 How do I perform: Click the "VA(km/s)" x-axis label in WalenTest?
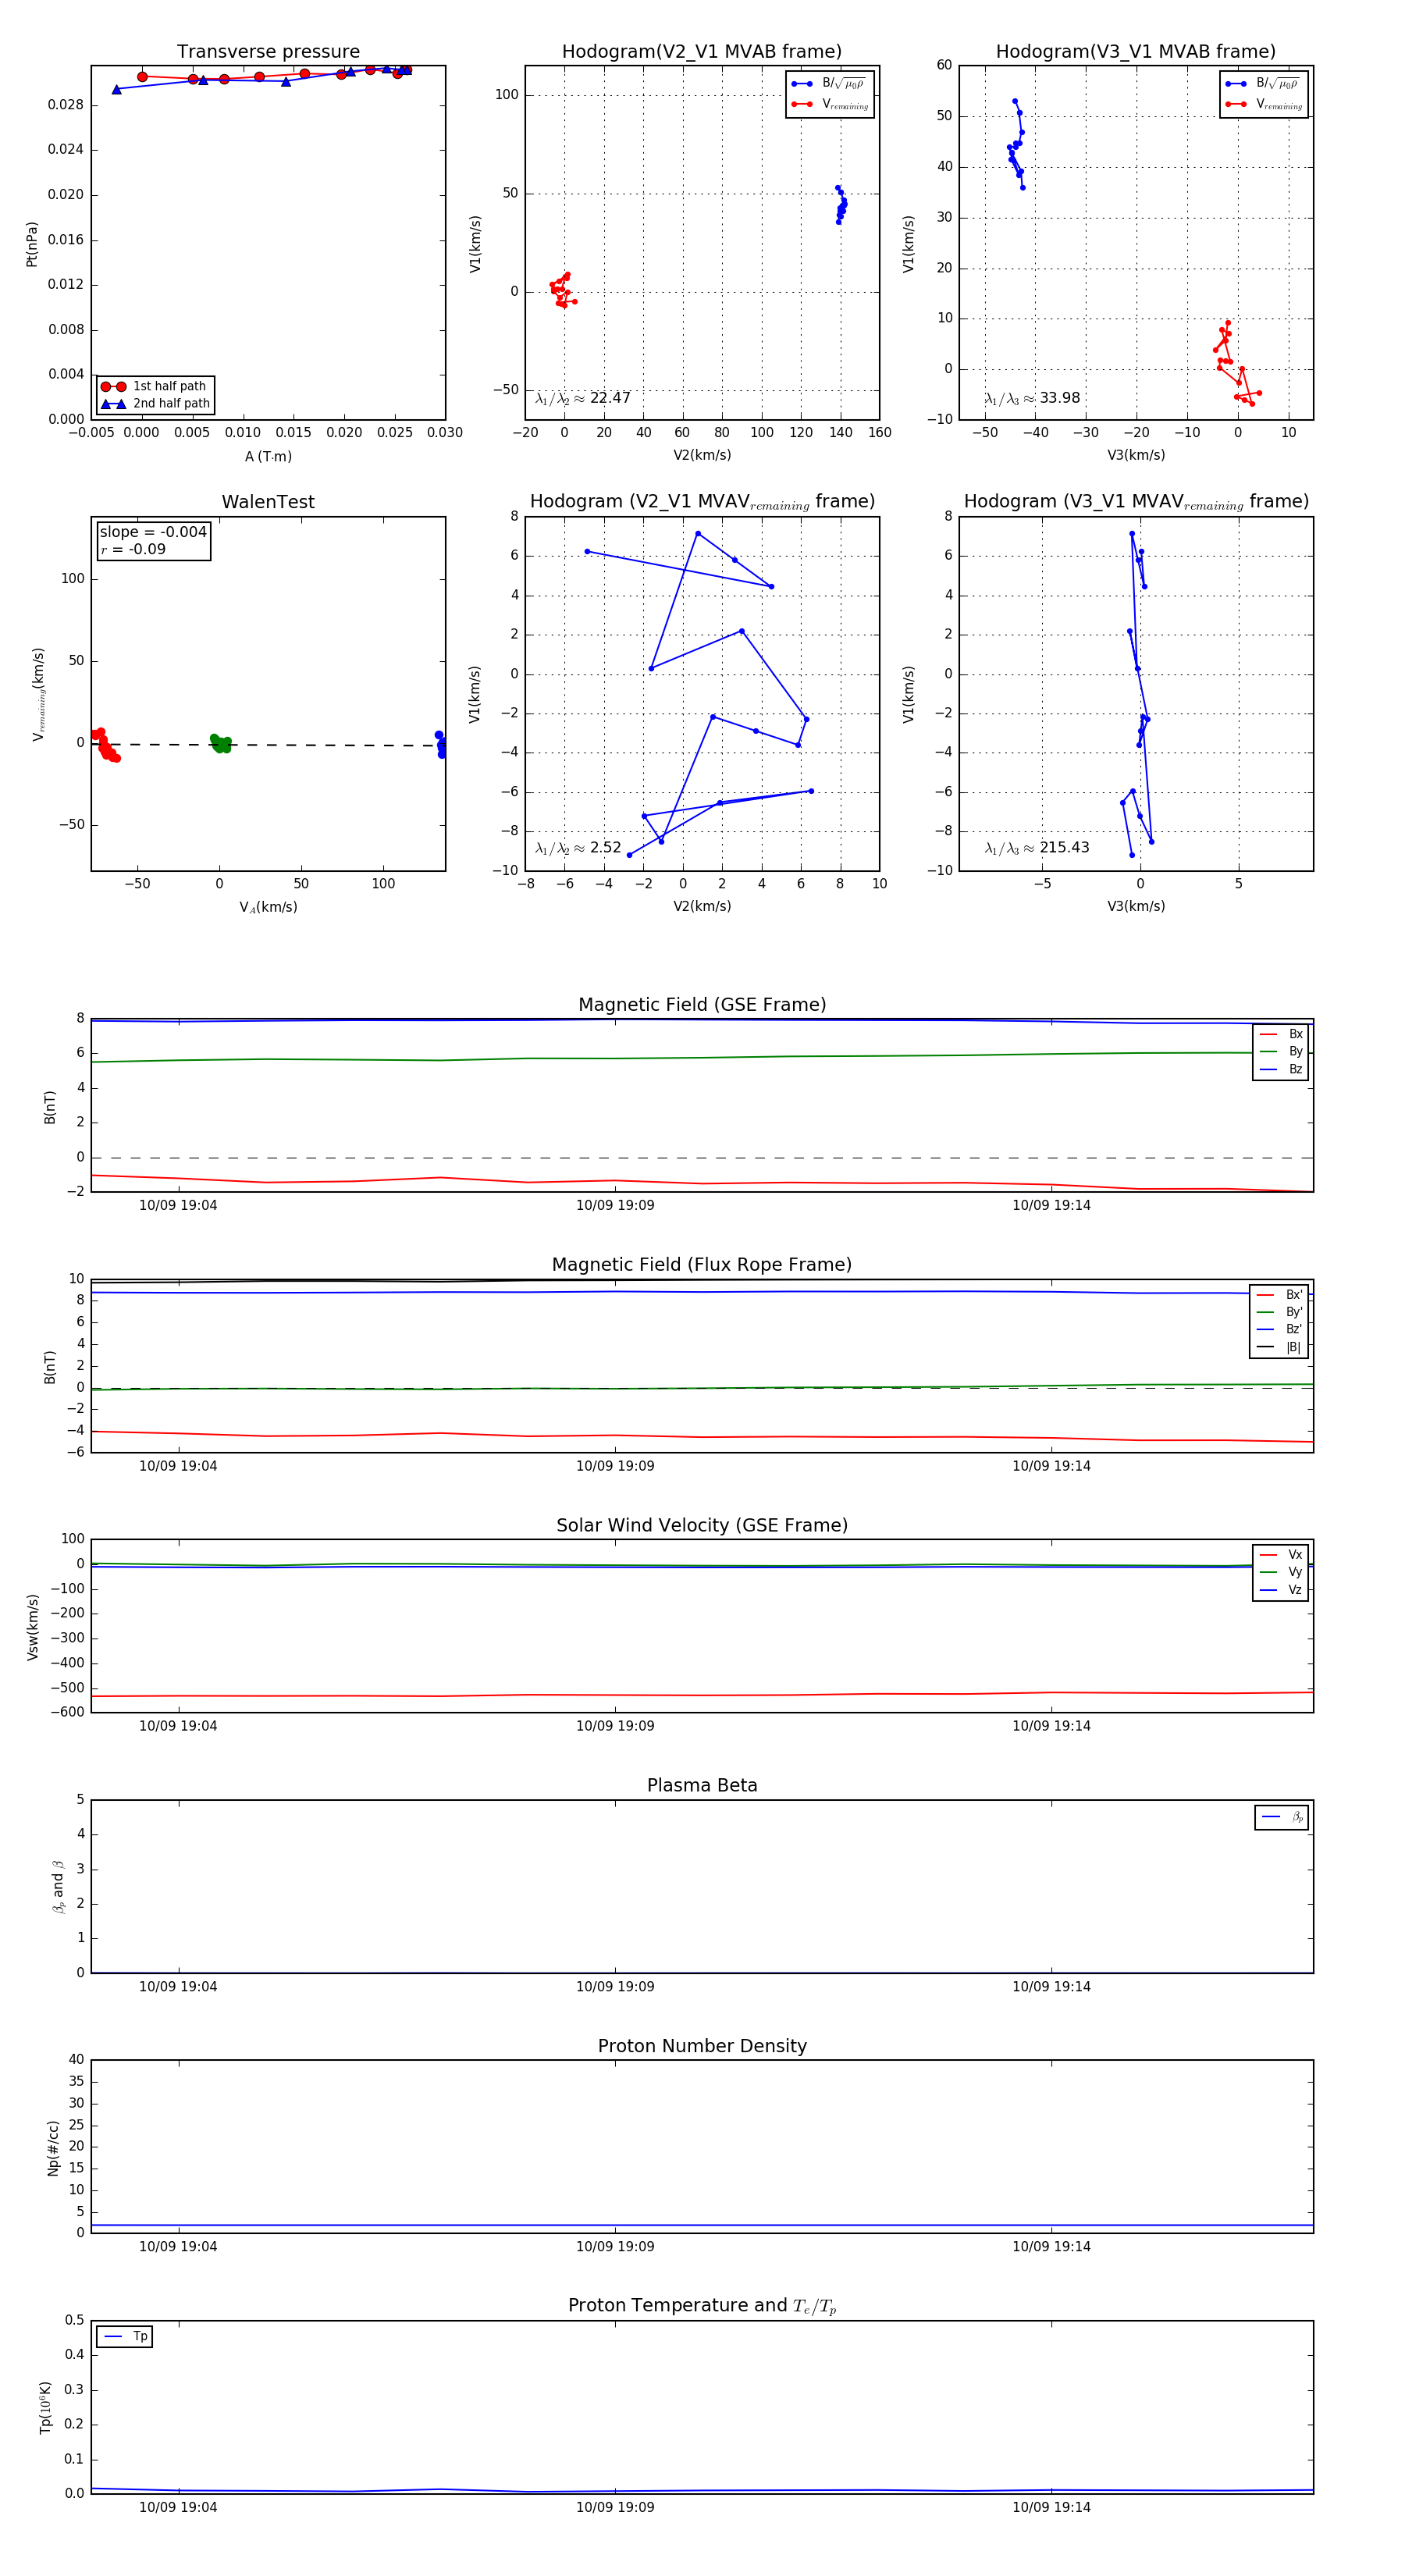268,908
